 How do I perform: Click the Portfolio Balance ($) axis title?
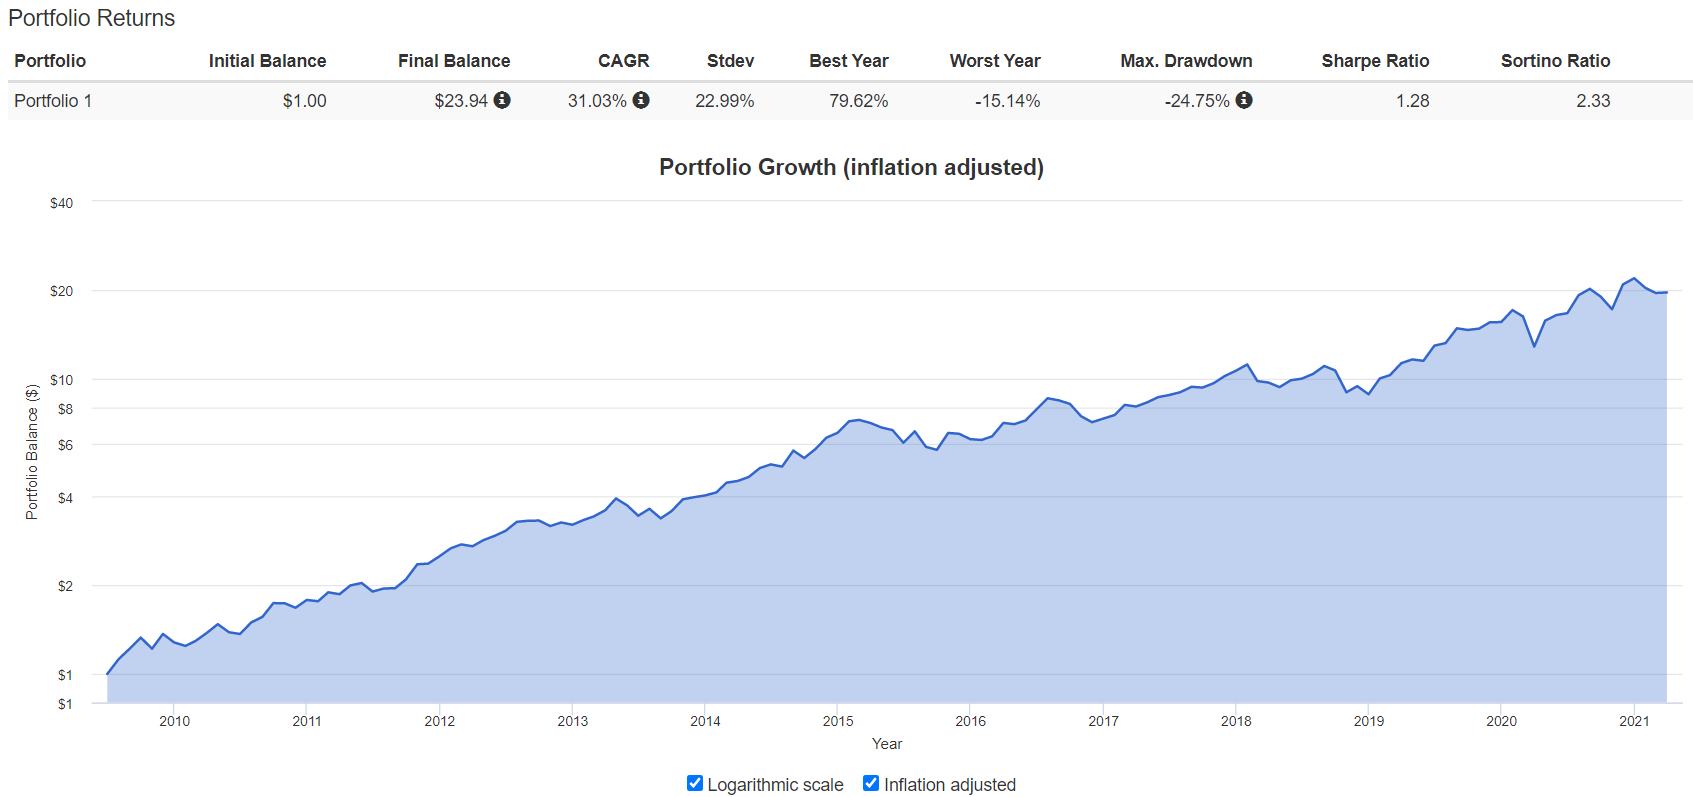(x=32, y=451)
